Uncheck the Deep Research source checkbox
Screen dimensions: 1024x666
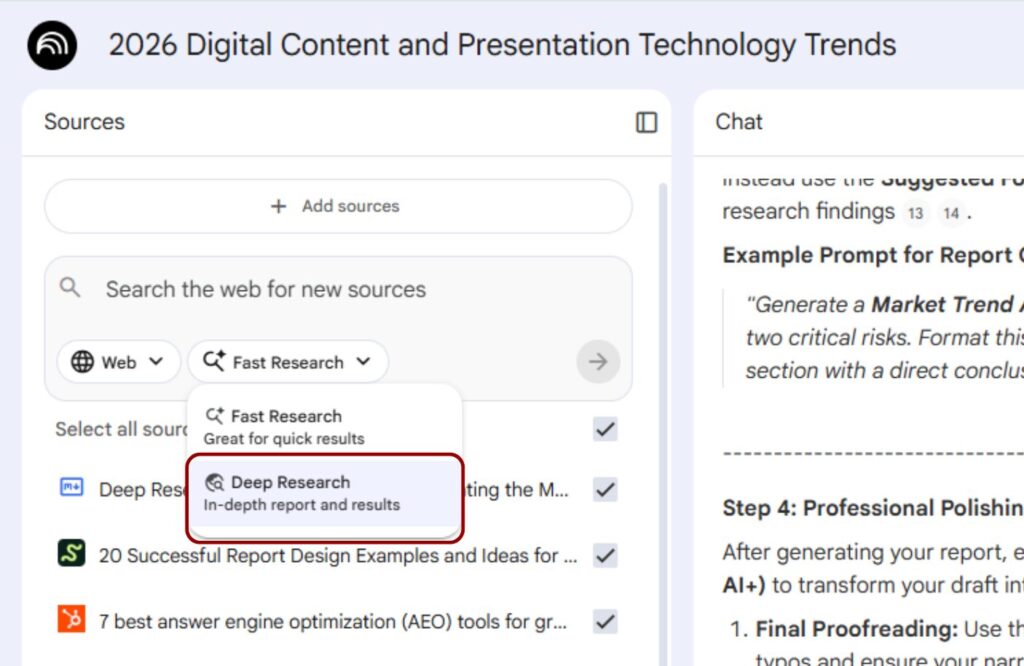(605, 490)
